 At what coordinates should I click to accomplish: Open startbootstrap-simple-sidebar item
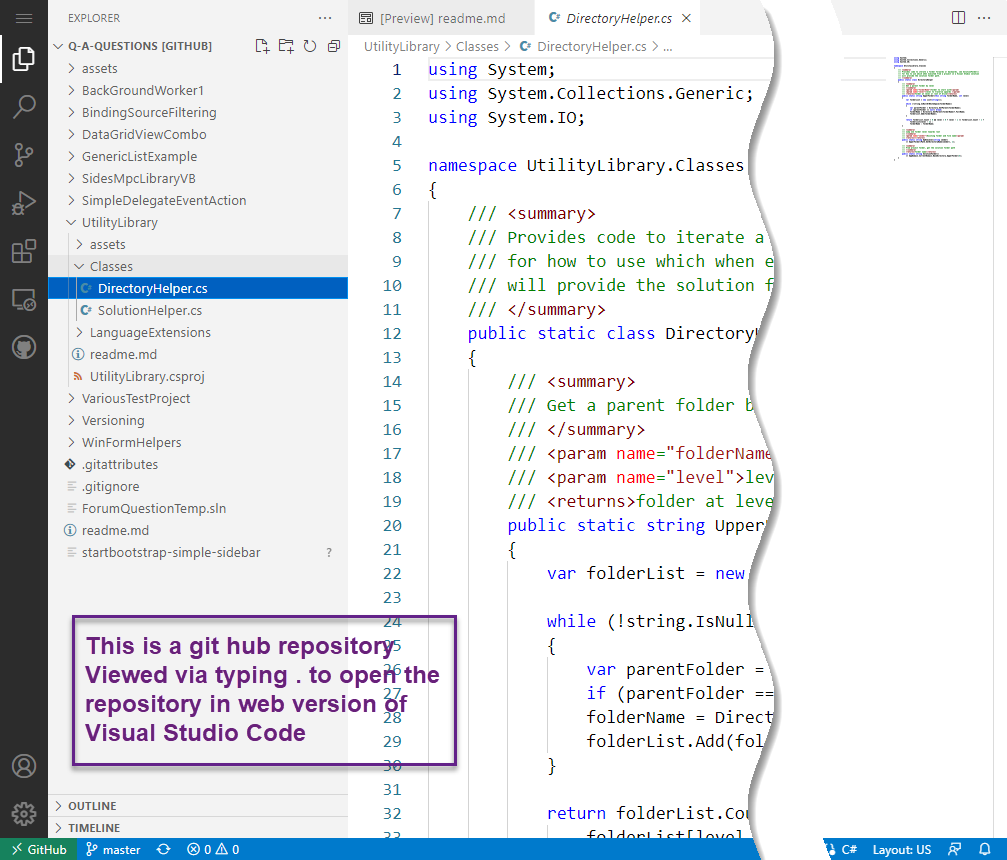coord(198,552)
